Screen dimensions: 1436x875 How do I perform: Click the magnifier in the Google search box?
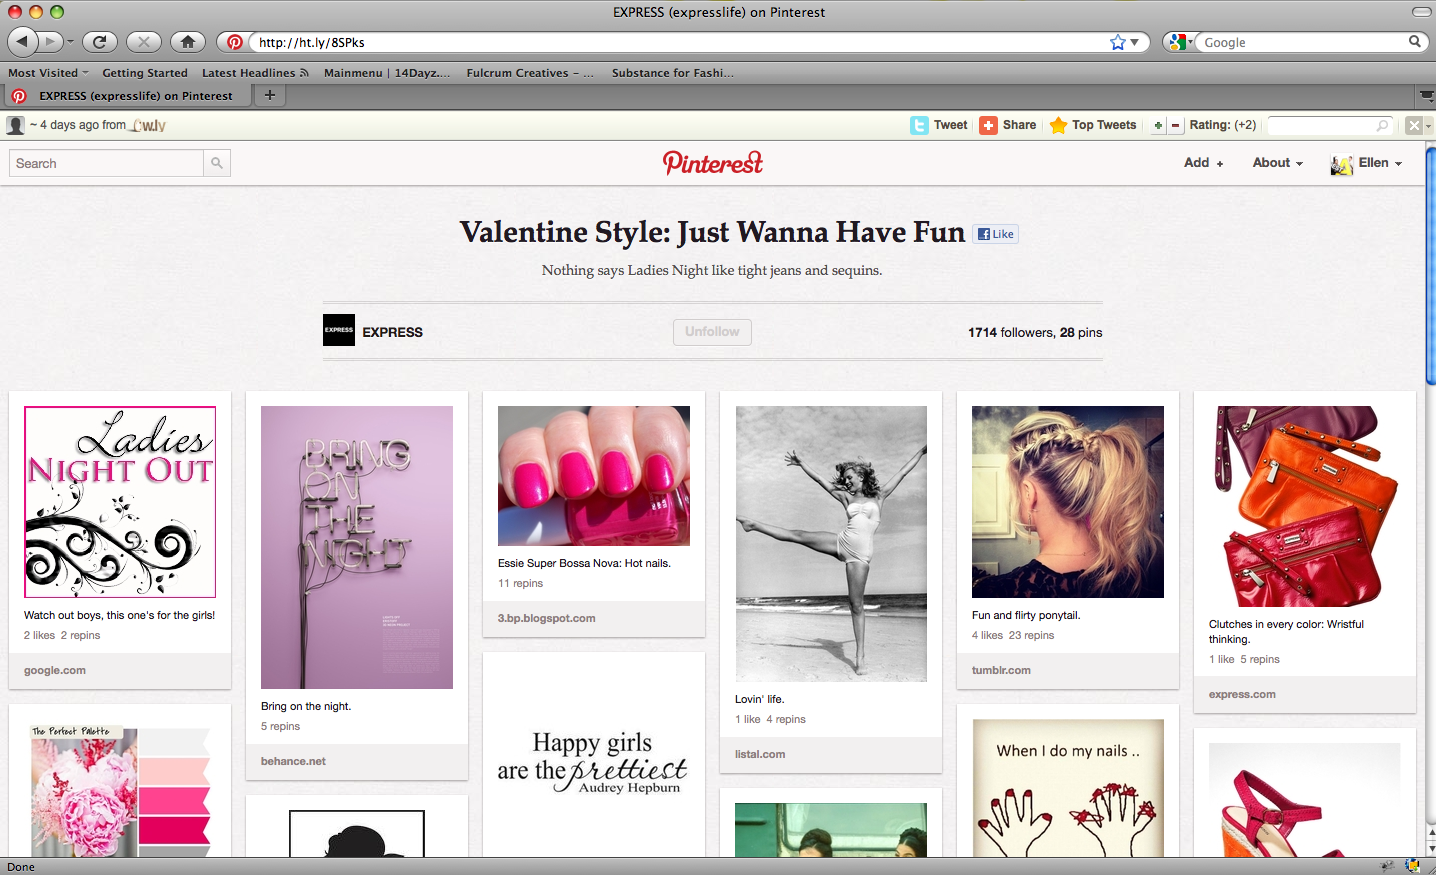(x=1414, y=42)
